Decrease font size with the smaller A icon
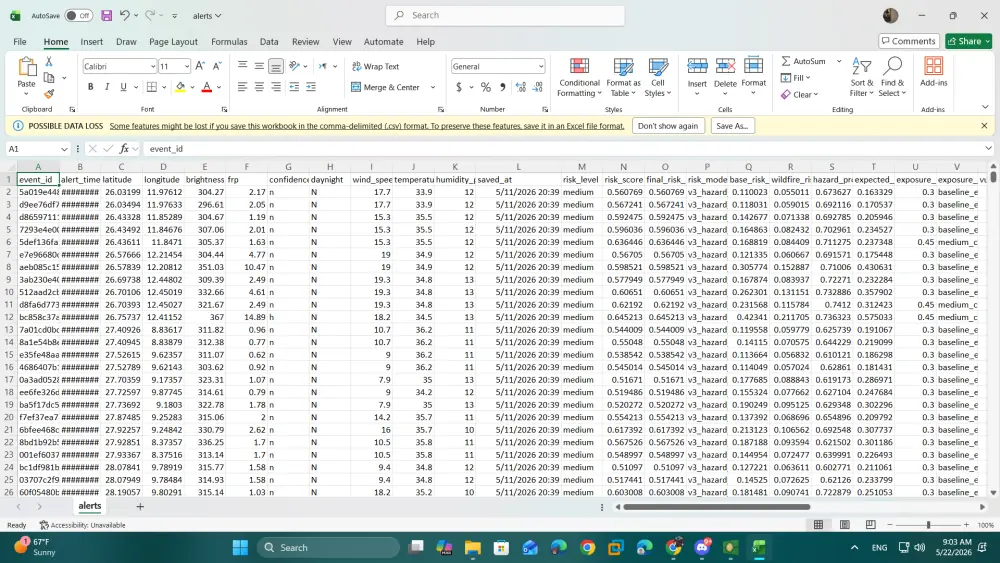Image resolution: width=1000 pixels, height=563 pixels. pos(217,66)
